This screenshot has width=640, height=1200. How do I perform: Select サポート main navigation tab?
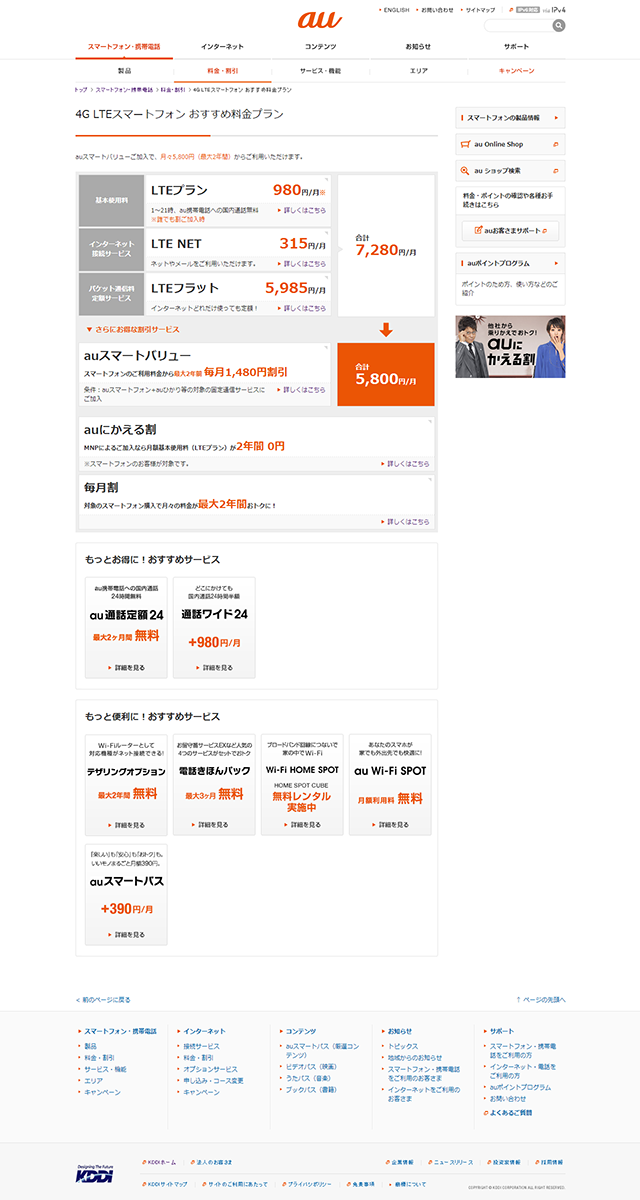pyautogui.click(x=516, y=47)
